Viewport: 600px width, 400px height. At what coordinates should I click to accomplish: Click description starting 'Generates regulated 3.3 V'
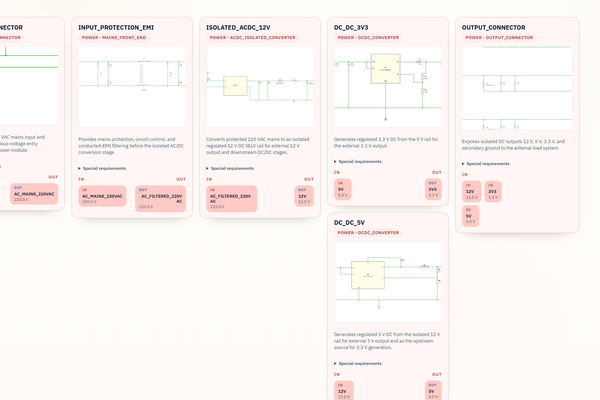(386, 143)
